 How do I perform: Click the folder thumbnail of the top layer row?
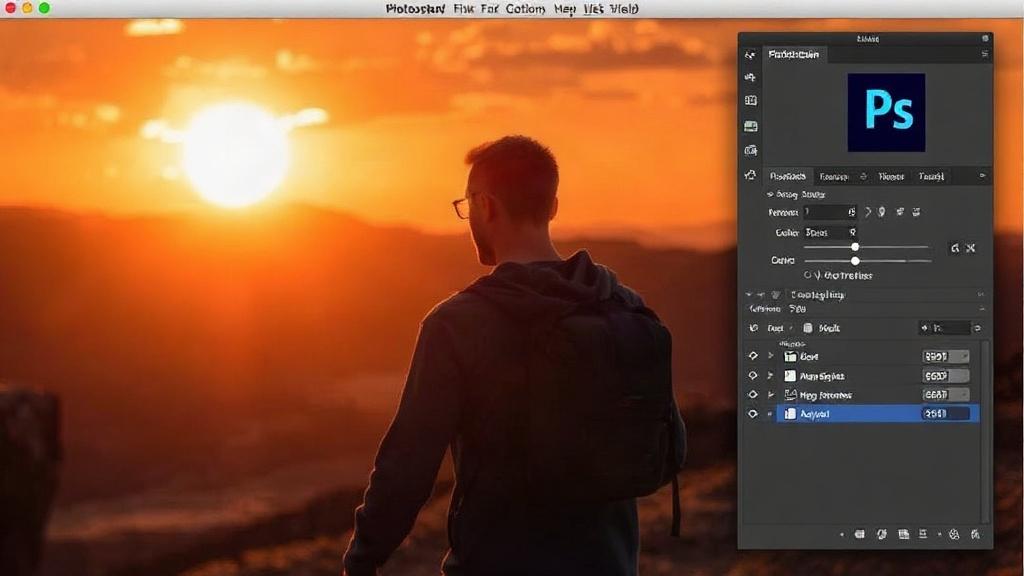tap(790, 357)
